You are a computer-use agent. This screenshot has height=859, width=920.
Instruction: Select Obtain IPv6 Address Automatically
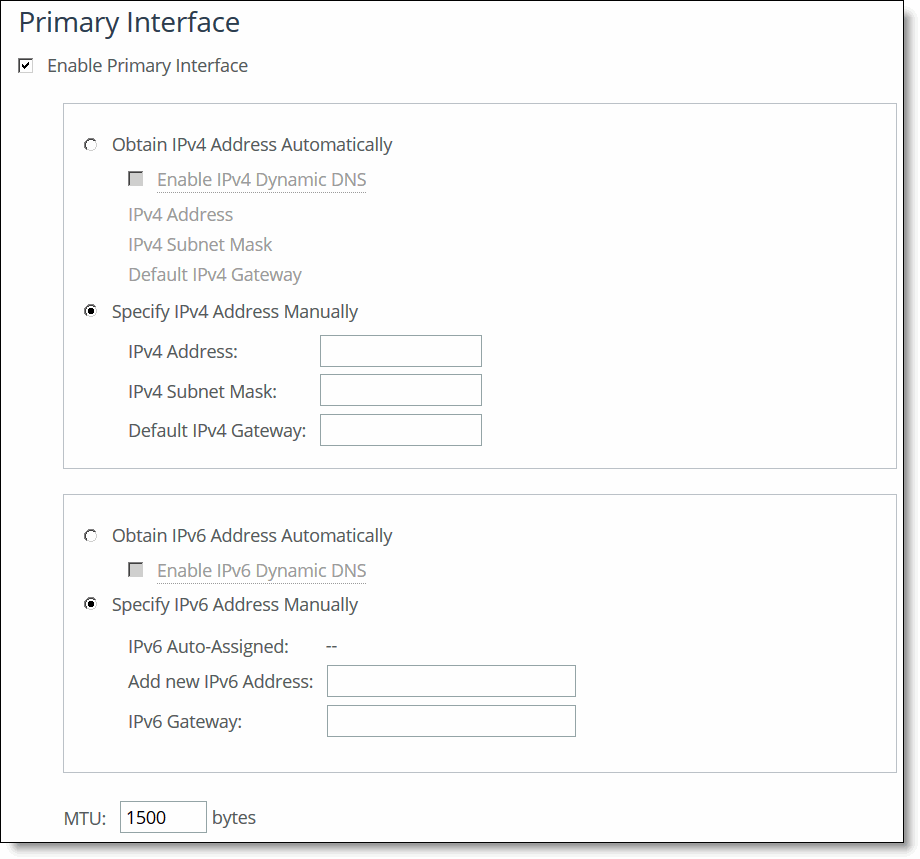(90, 536)
